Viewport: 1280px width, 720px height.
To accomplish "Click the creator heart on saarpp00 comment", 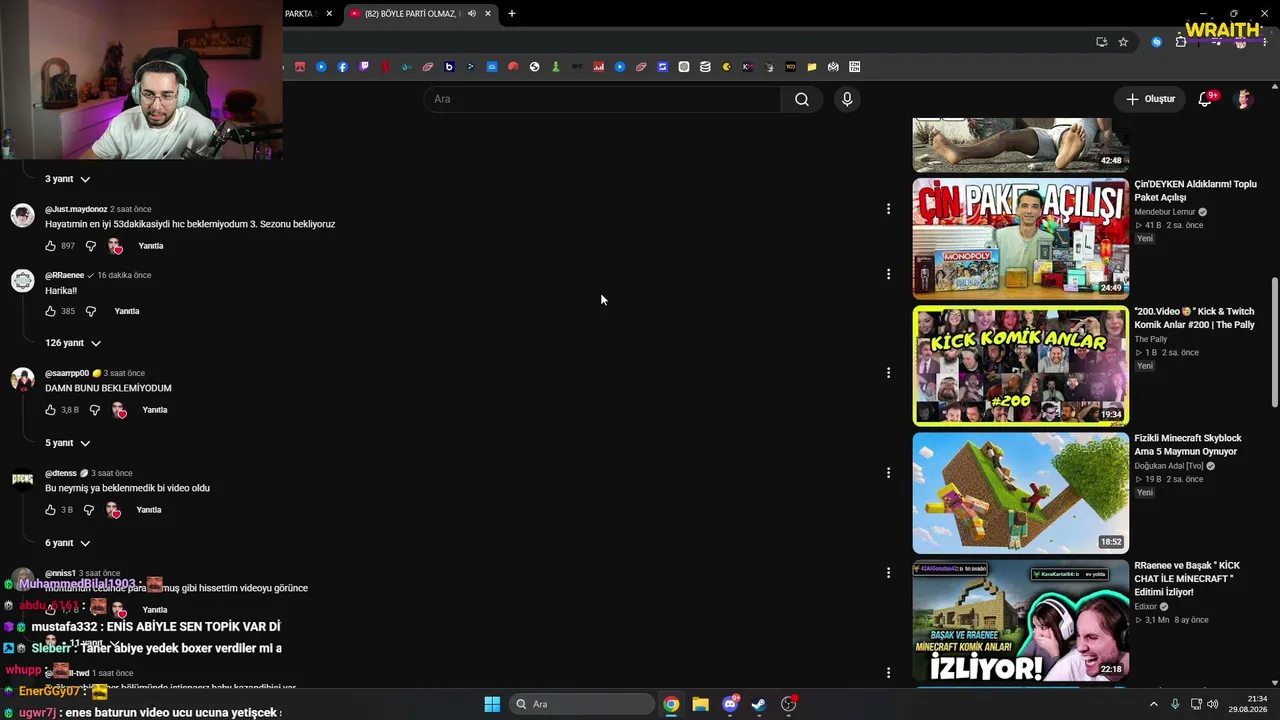I will (119, 410).
